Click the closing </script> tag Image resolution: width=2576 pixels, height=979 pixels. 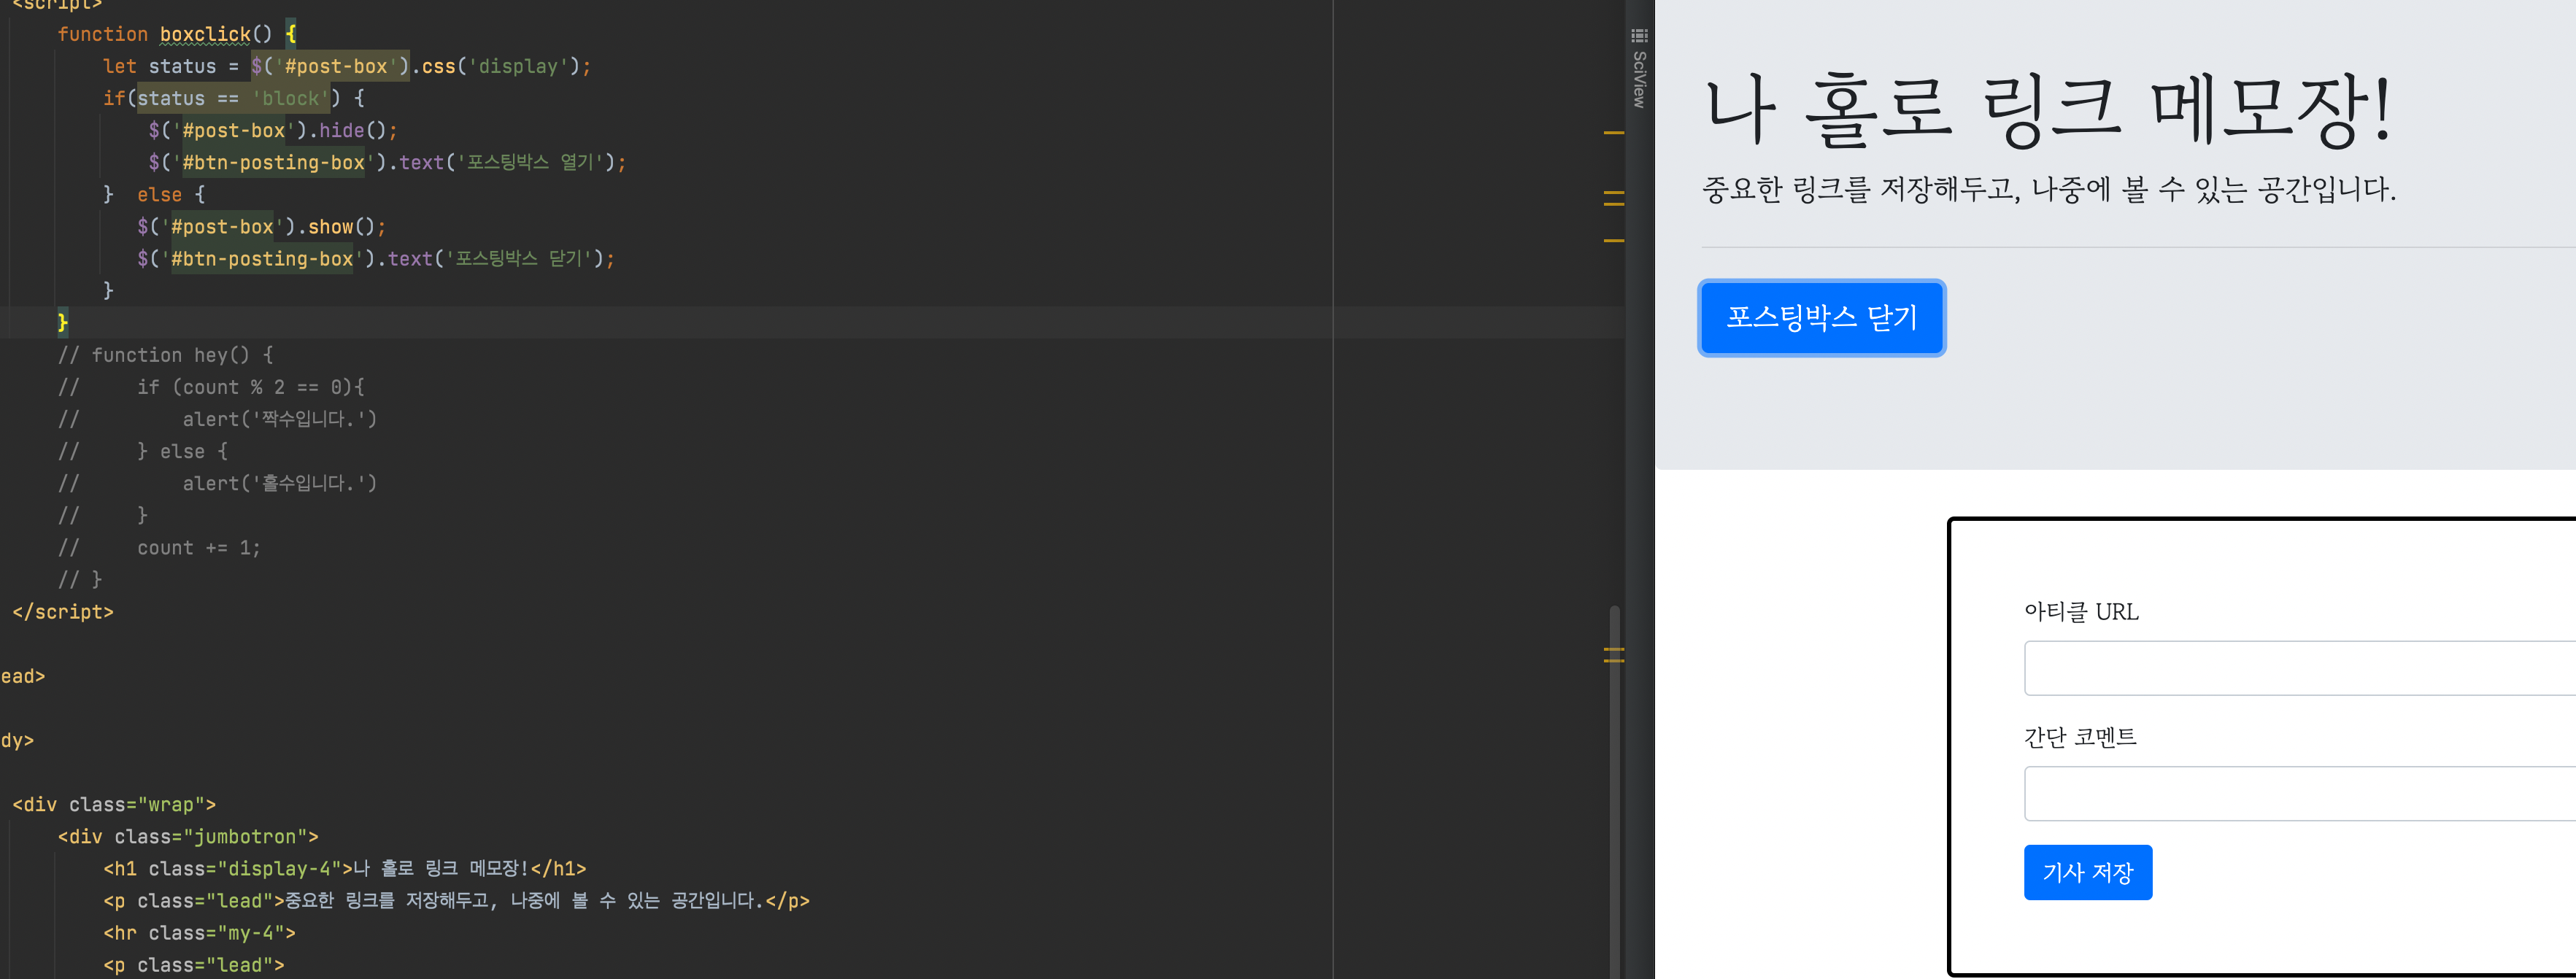point(63,612)
